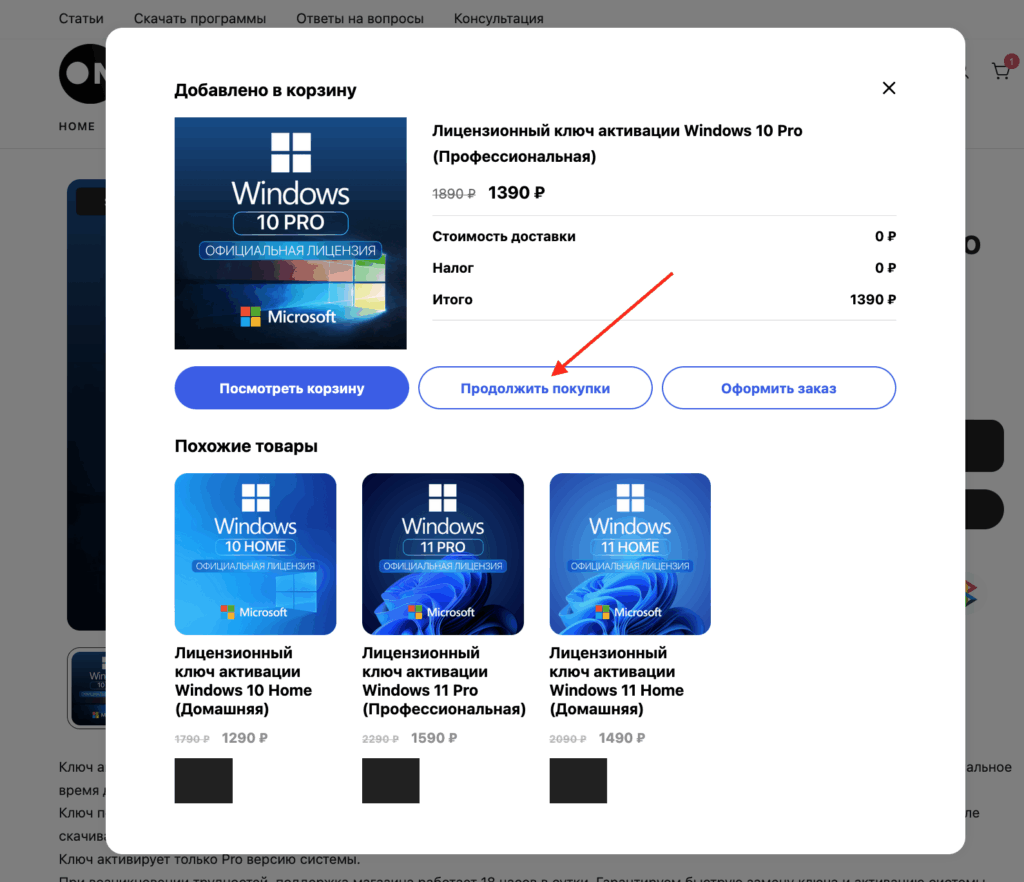Open the Windows 11 Pro product thumbnail
The width and height of the screenshot is (1024, 882).
pyautogui.click(x=442, y=554)
